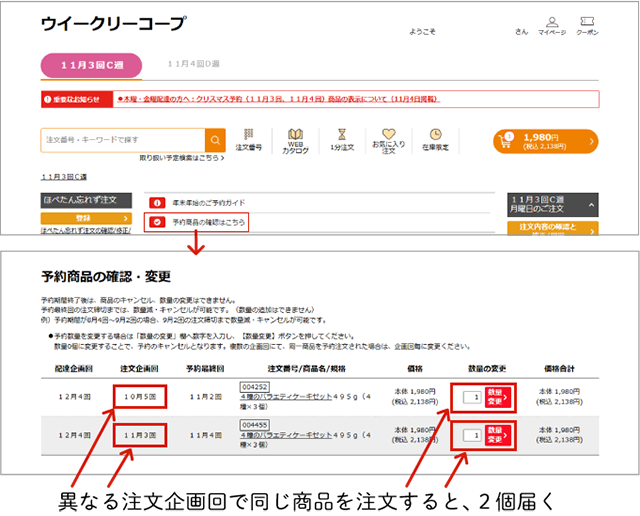Switch to the １１月４回D週 tab
The image size is (640, 516).
pyautogui.click(x=193, y=64)
